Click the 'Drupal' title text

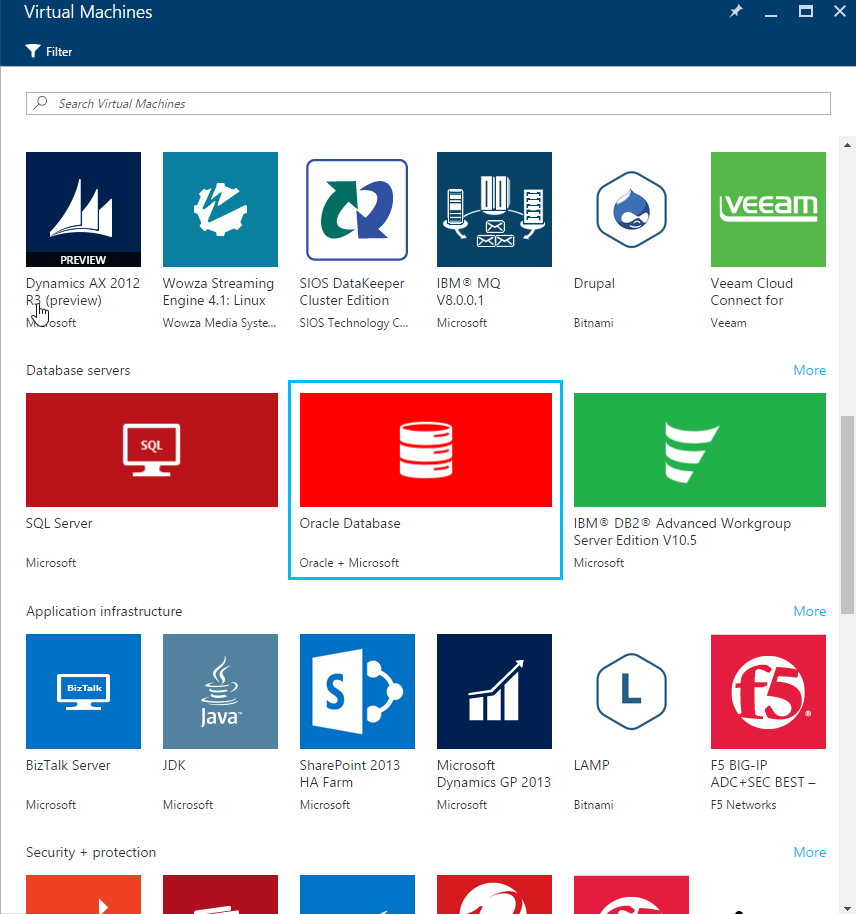594,283
